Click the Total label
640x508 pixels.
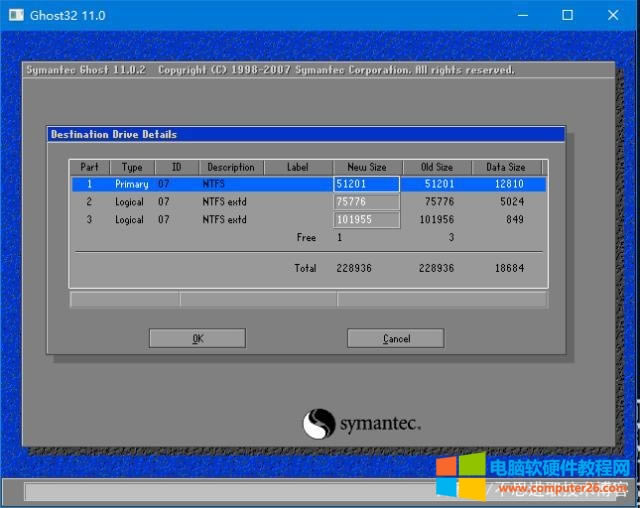click(305, 268)
